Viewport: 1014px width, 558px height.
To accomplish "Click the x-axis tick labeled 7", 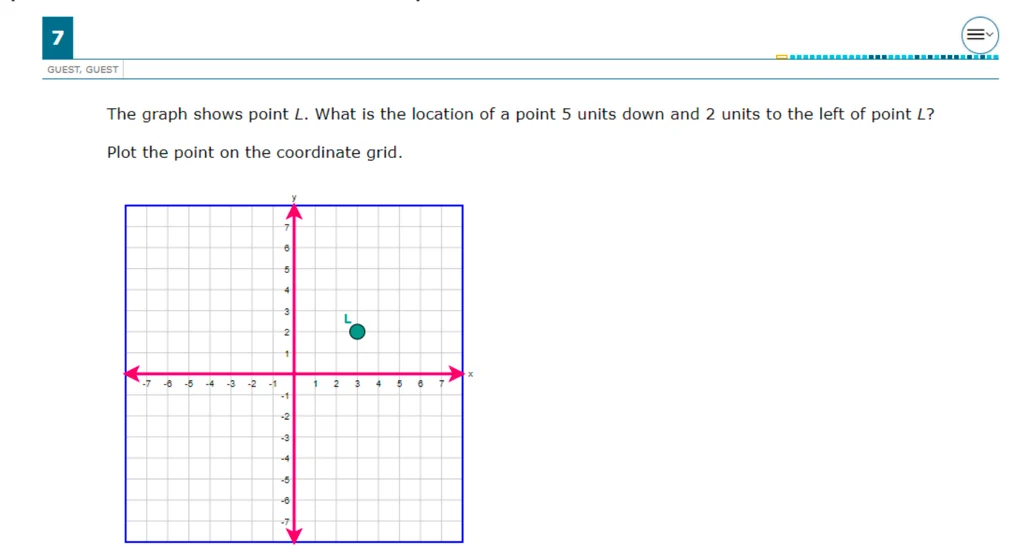I will coord(442,383).
